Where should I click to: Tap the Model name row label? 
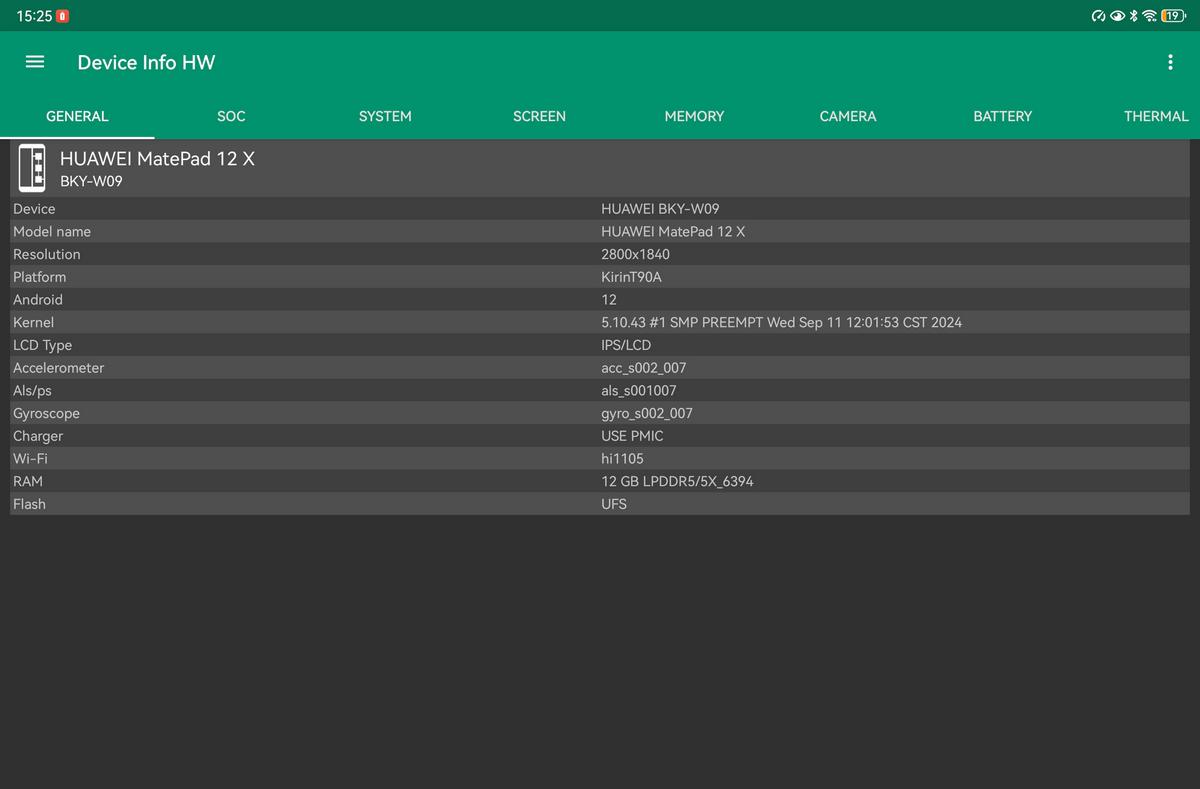tap(52, 231)
